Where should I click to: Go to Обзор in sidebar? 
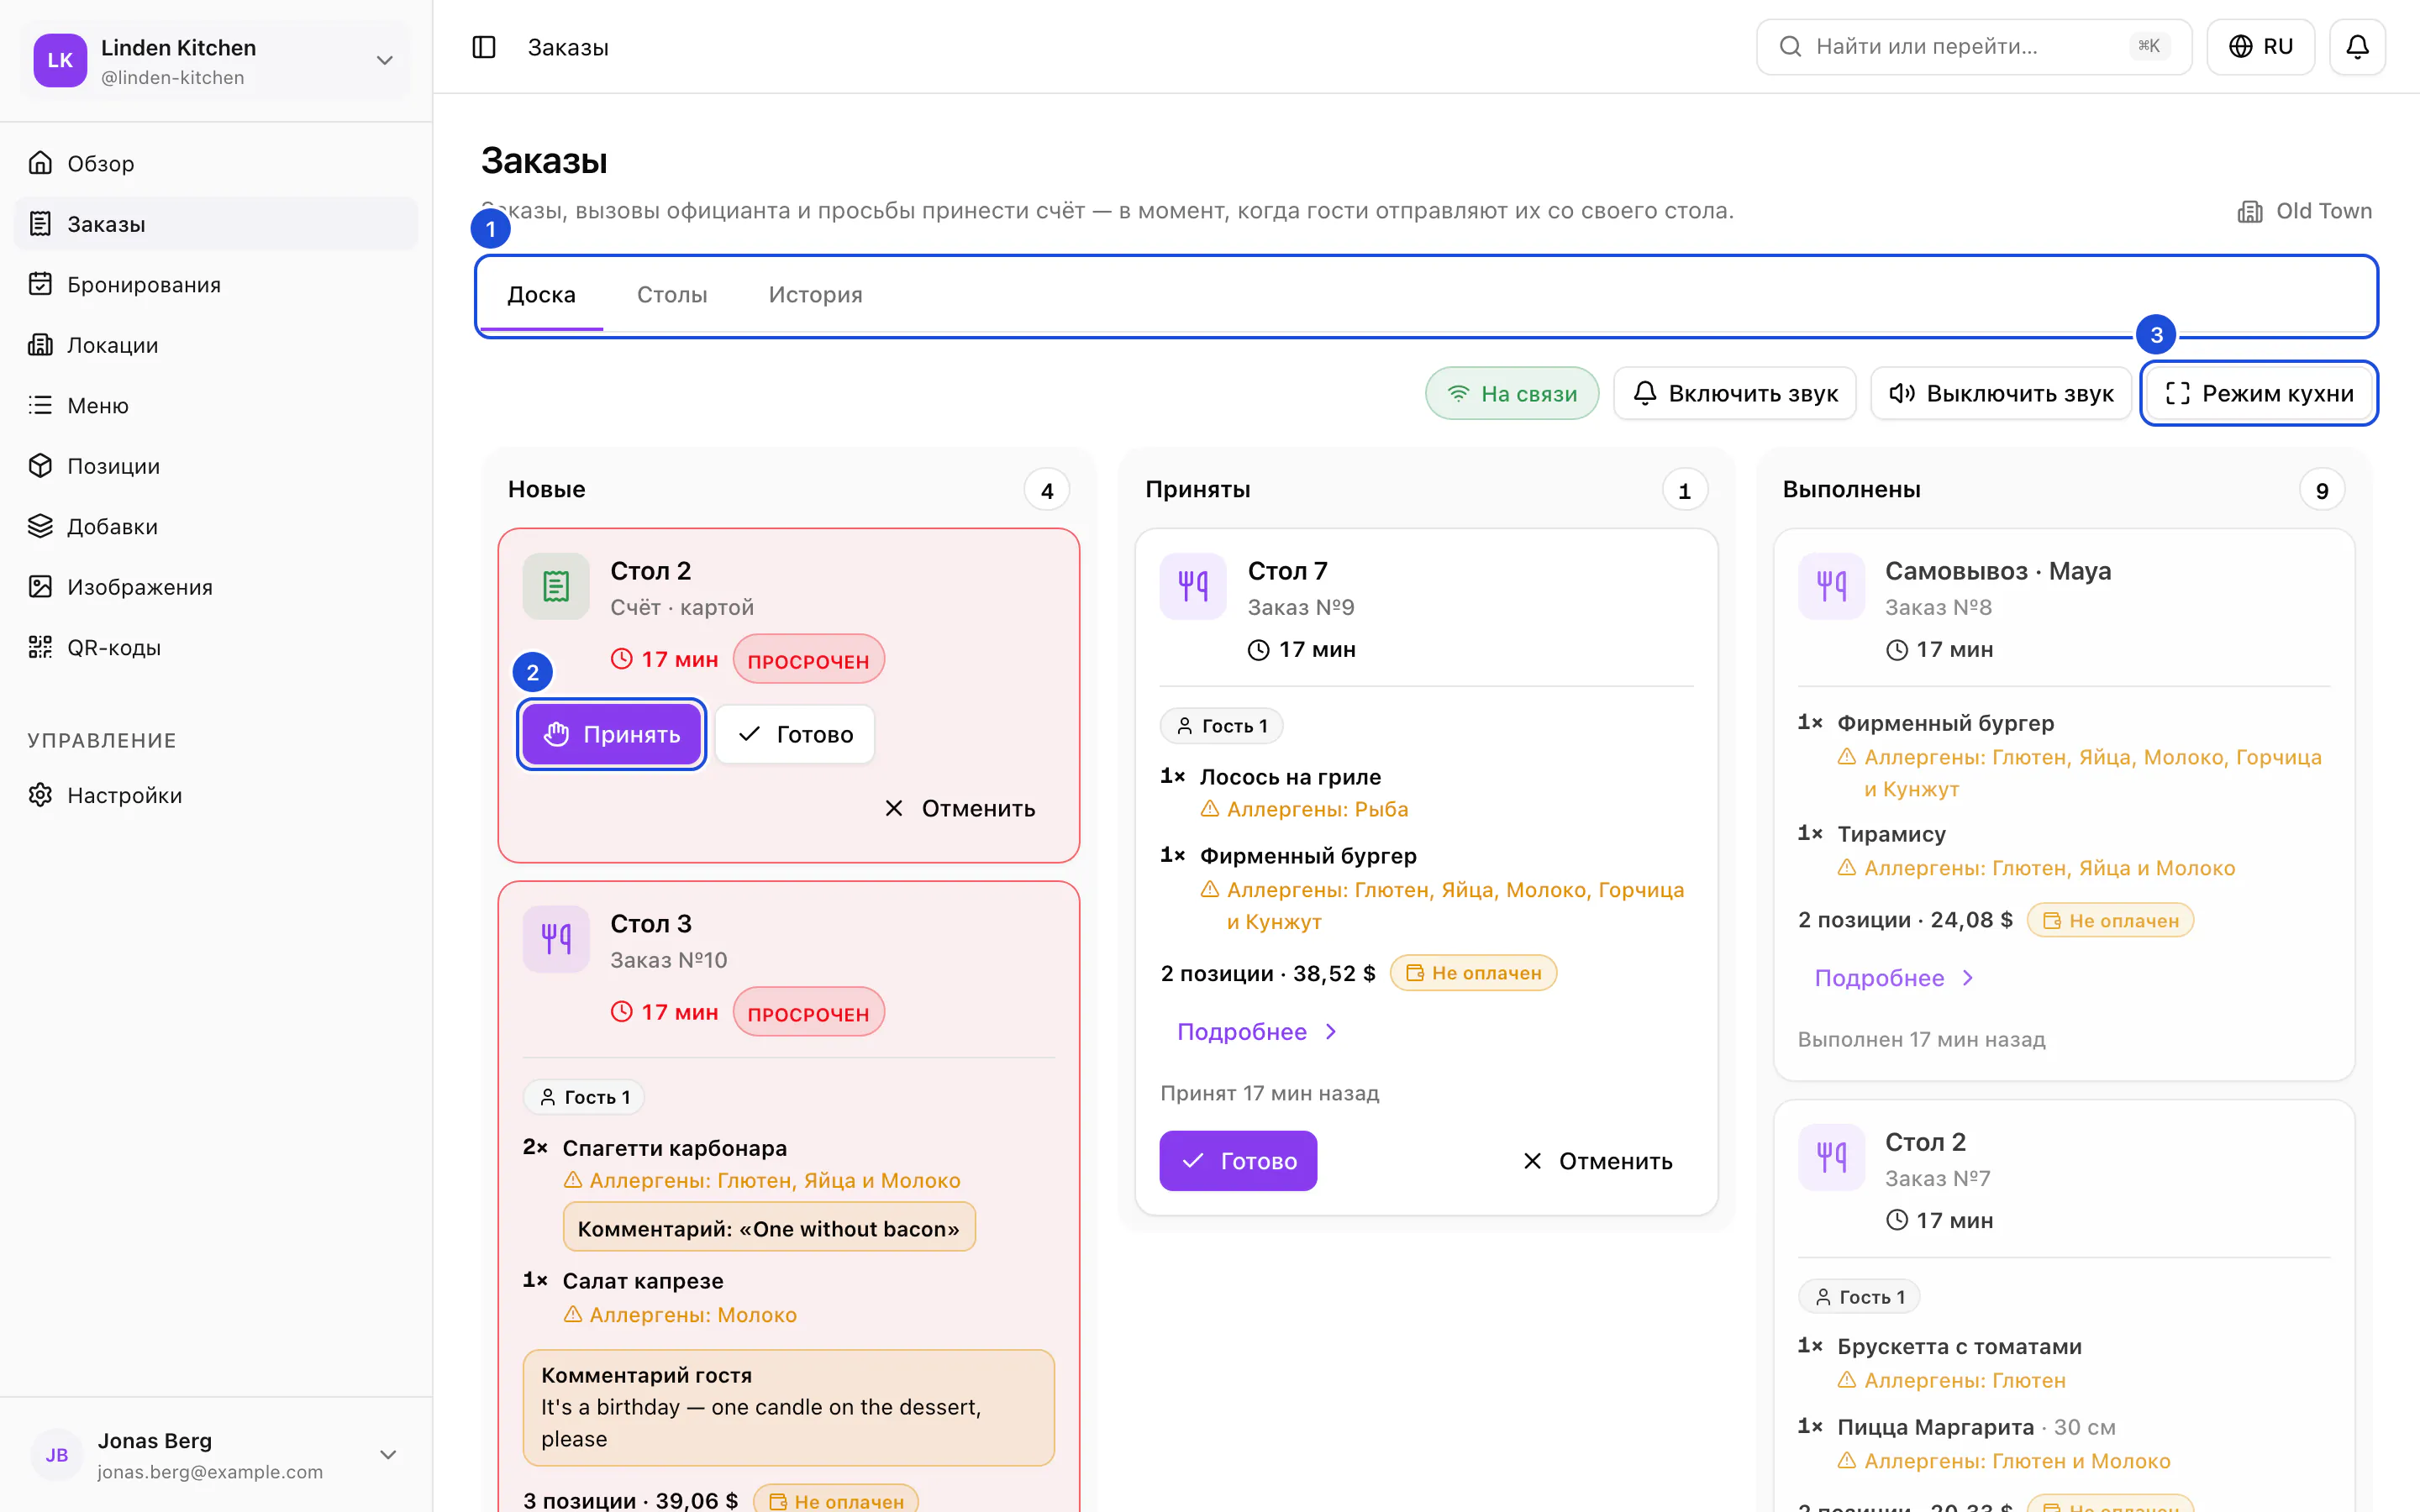216,163
